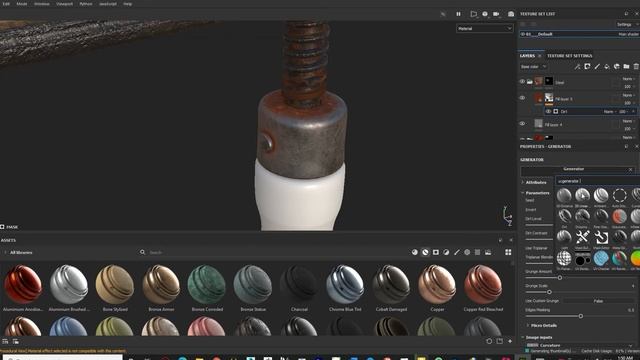Open the Curvature image input dropdown
The height and width of the screenshot is (360, 640).
coord(580,345)
